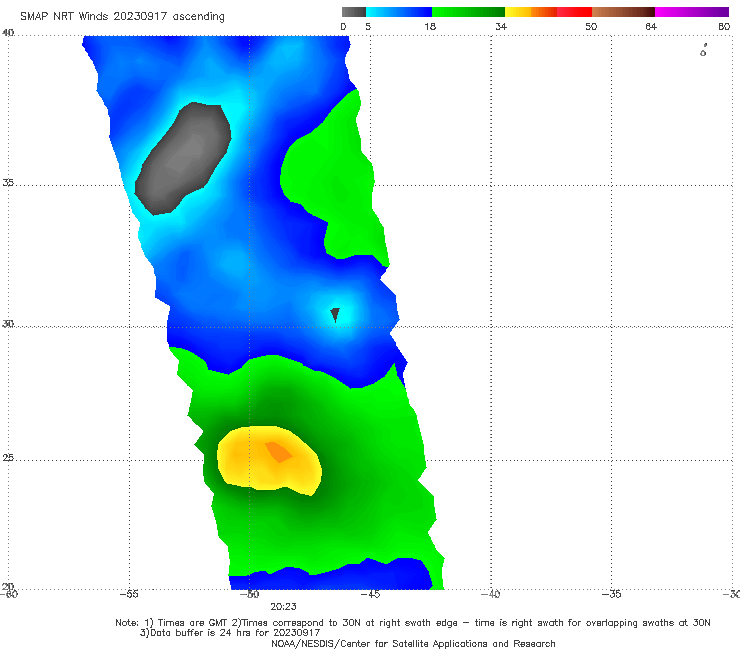The image size is (740, 650).
Task: Click the latitude label '35' on the axis
Action: point(8,182)
